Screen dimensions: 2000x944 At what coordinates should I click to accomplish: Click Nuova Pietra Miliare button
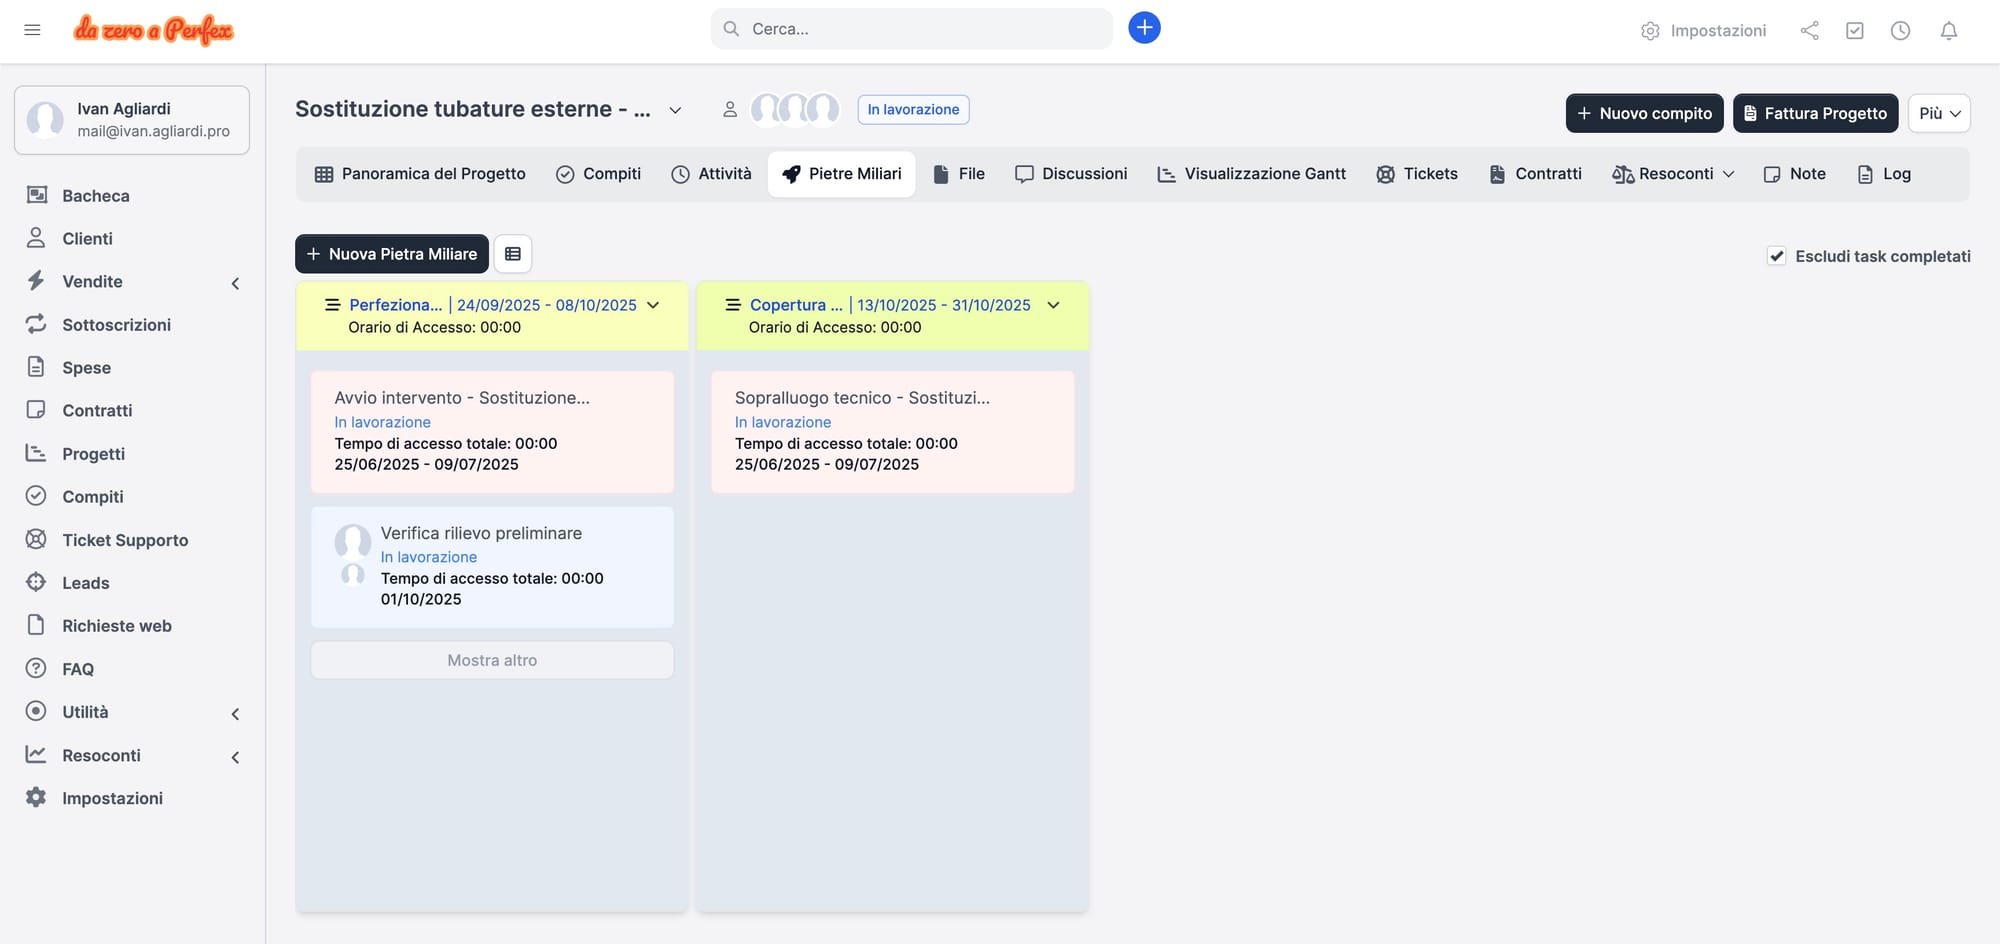click(x=392, y=254)
